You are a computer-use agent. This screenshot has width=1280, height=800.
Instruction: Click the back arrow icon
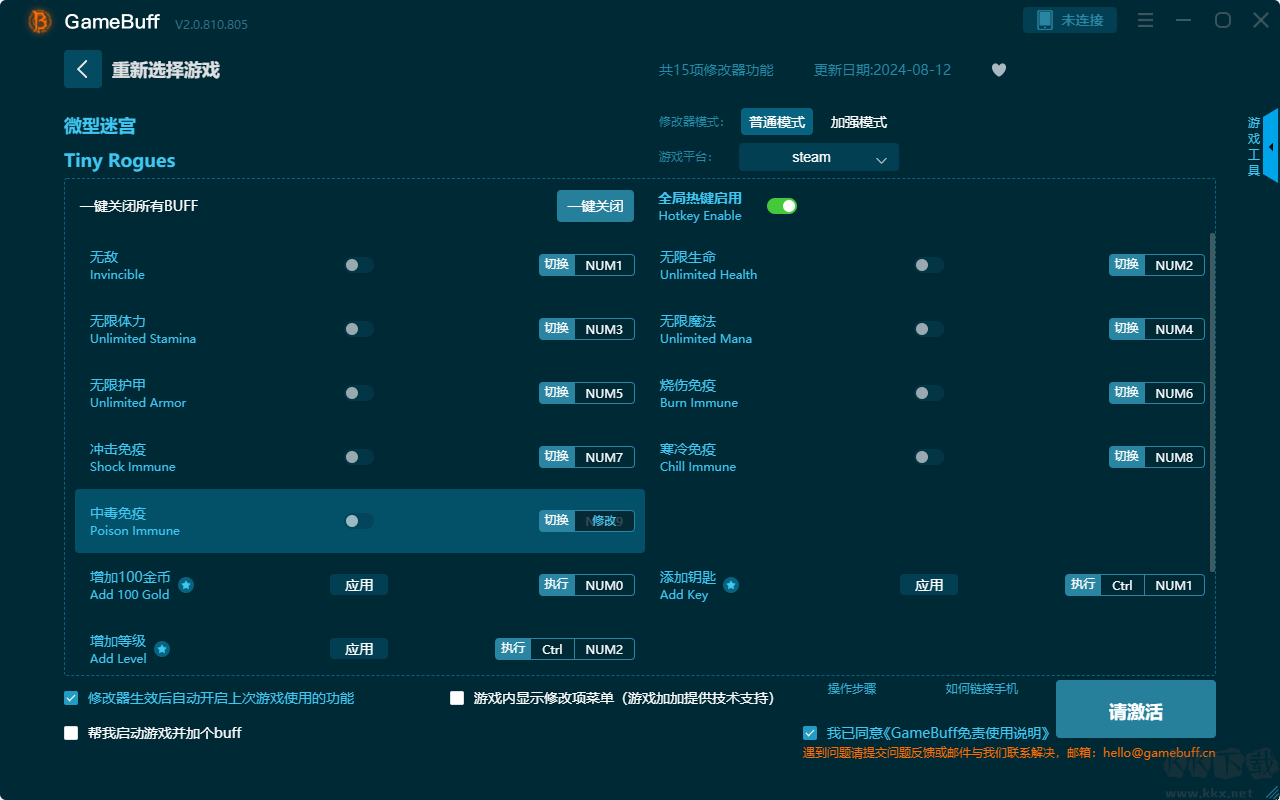tap(83, 69)
